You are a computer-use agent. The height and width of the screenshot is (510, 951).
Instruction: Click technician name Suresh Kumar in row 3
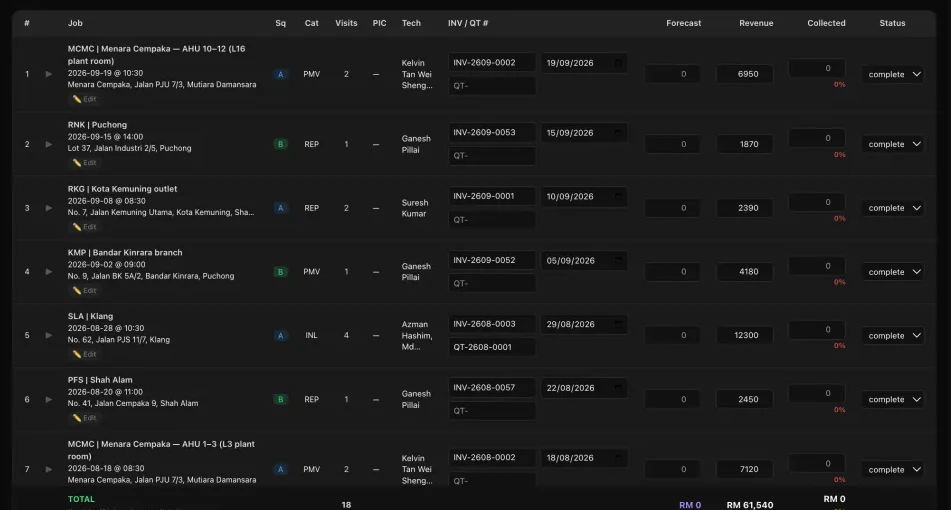(x=415, y=208)
